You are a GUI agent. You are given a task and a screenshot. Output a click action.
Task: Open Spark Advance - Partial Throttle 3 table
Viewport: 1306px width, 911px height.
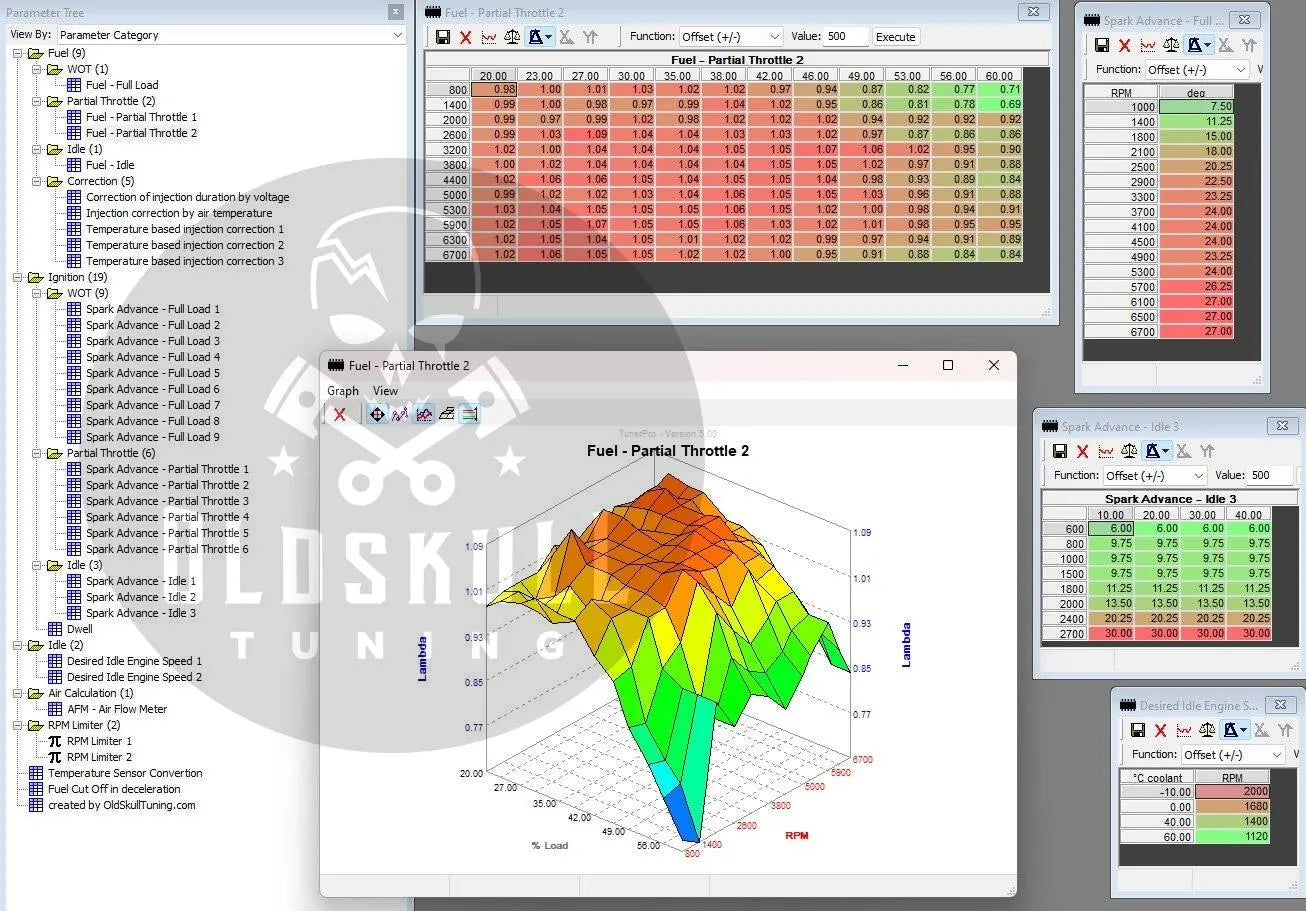(166, 501)
